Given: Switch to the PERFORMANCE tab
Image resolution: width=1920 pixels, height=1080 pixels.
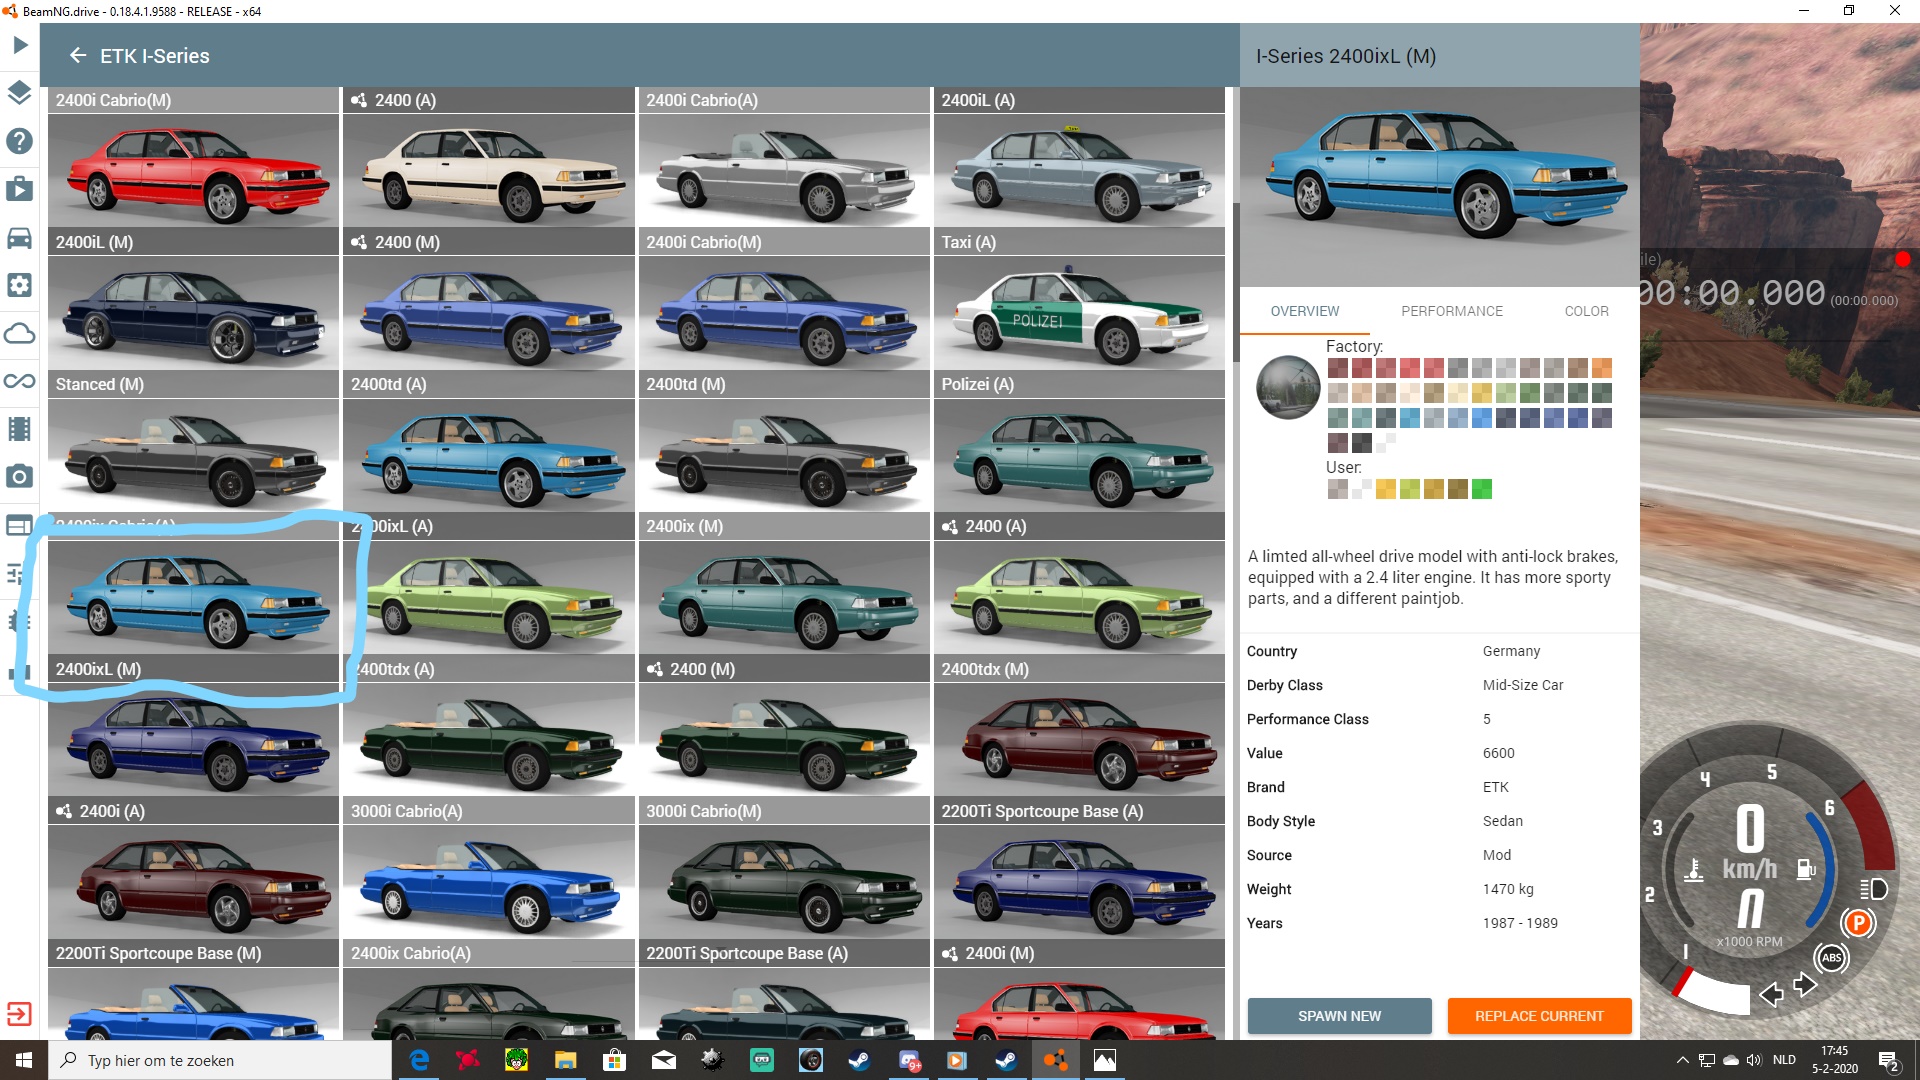Looking at the screenshot, I should point(1452,311).
